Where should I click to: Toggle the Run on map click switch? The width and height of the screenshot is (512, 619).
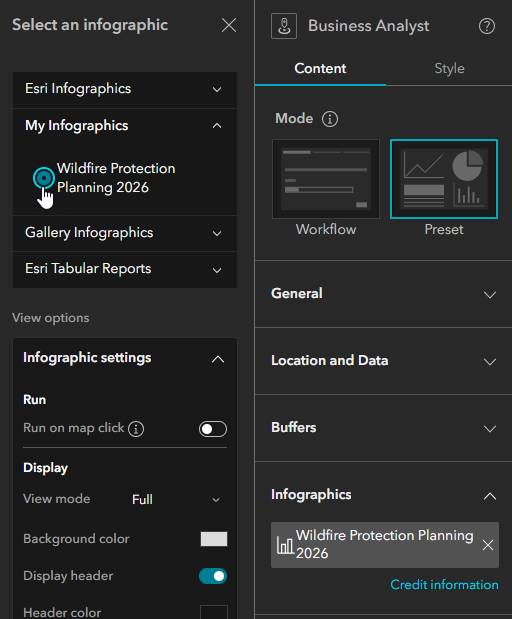[213, 429]
